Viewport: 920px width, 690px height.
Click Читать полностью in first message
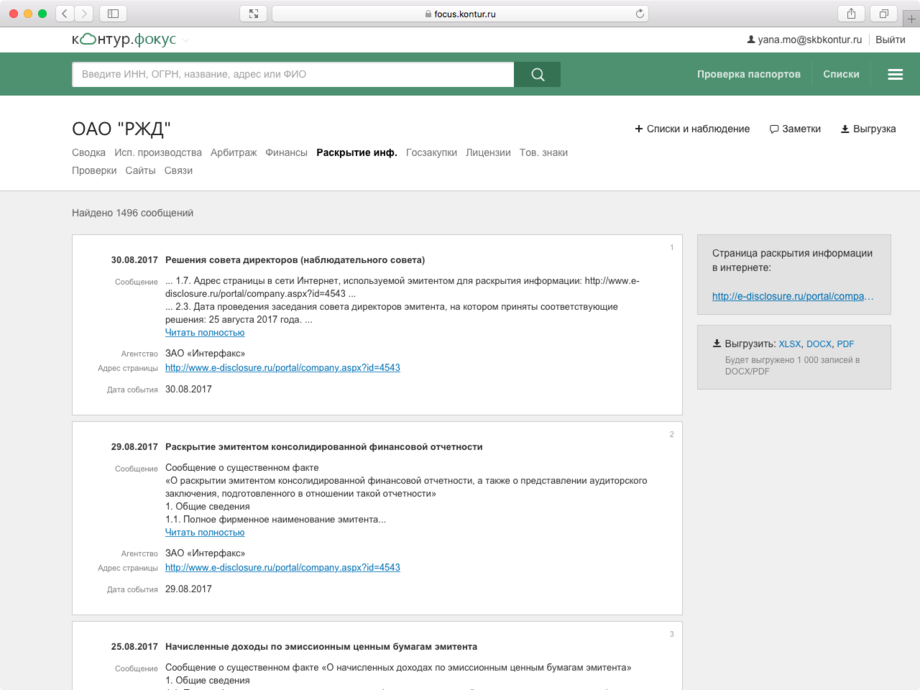click(x=204, y=333)
